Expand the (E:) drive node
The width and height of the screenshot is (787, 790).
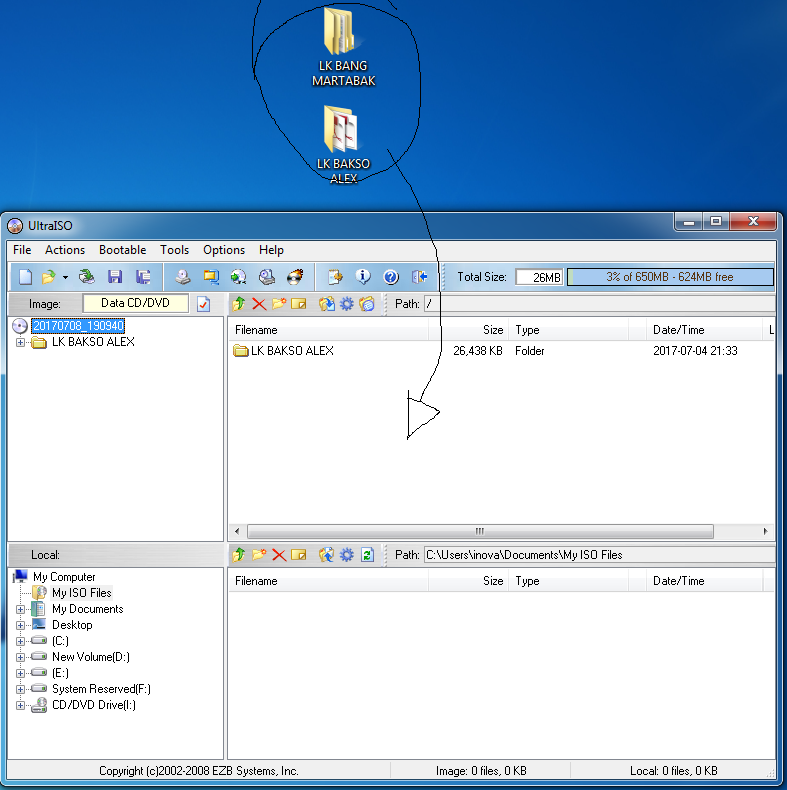tap(20, 674)
